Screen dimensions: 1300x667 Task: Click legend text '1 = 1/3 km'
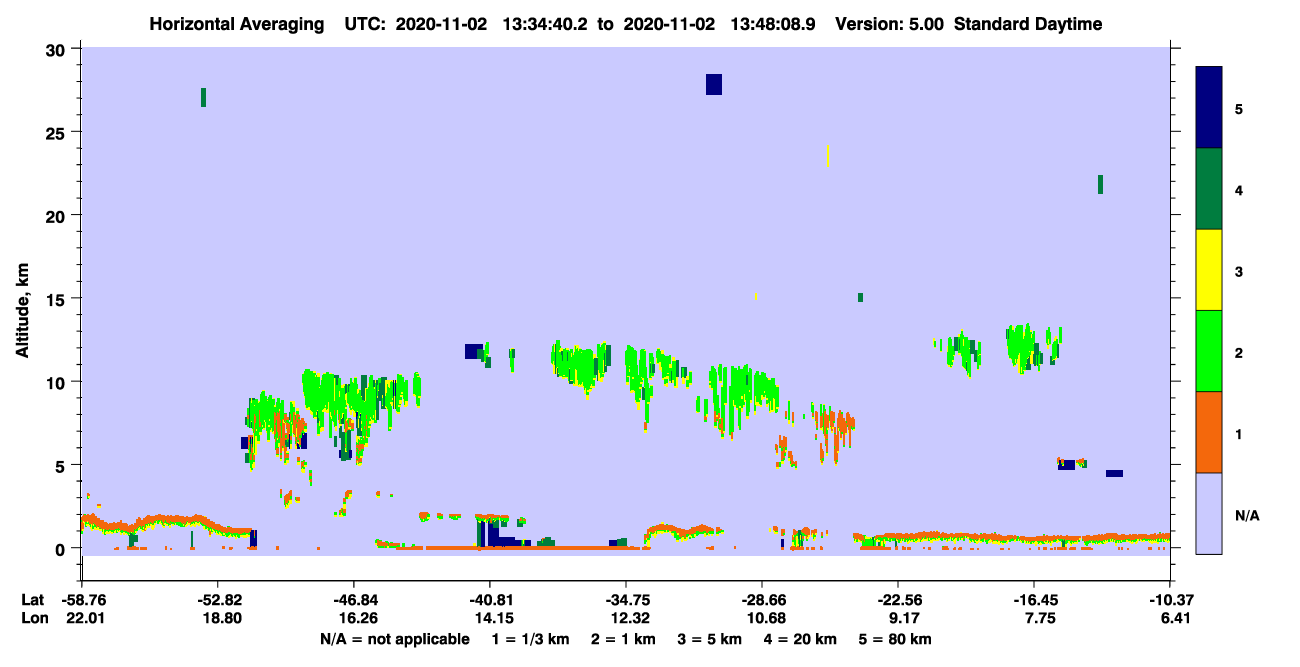coord(532,639)
